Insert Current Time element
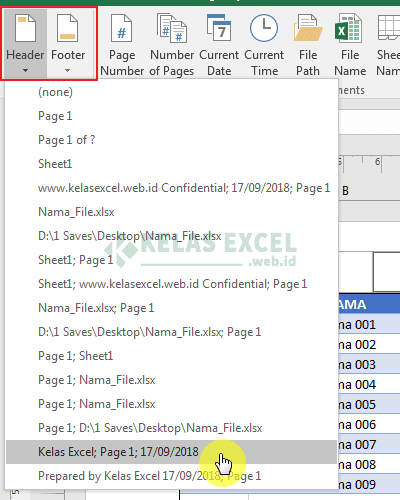This screenshot has height=500, width=400. (x=264, y=45)
